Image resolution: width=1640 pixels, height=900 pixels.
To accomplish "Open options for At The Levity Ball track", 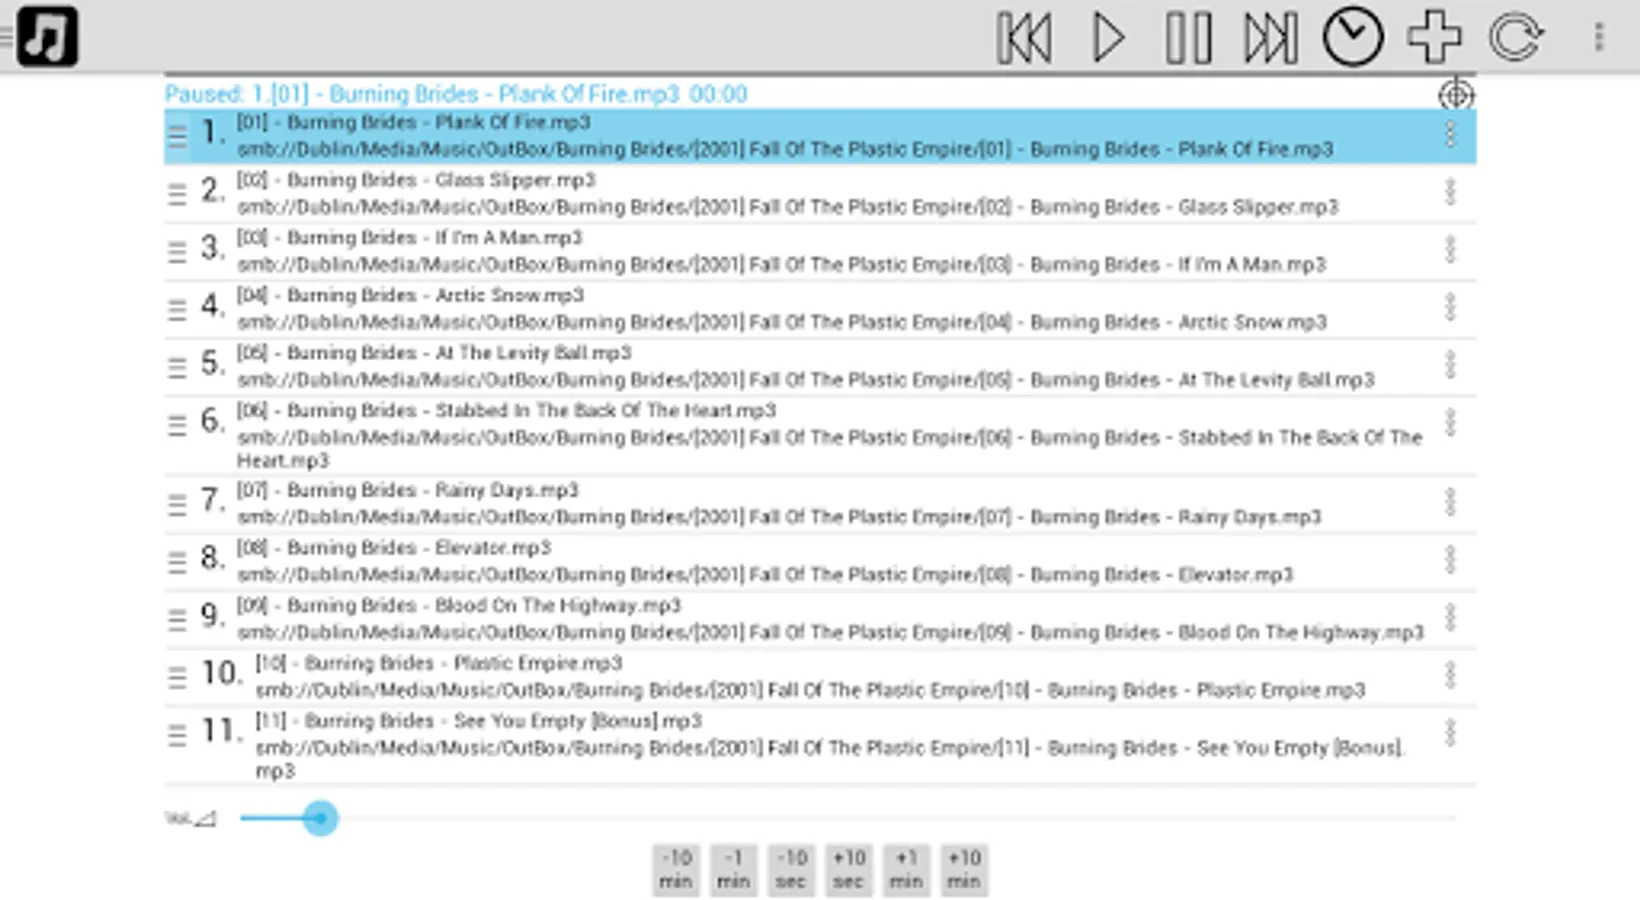I will pos(1450,366).
